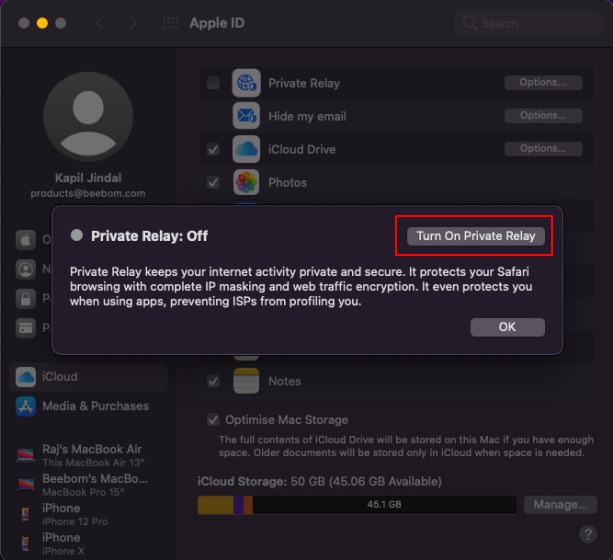Click the yellow minimize window button
This screenshot has height=560, width=613.
coord(42,23)
